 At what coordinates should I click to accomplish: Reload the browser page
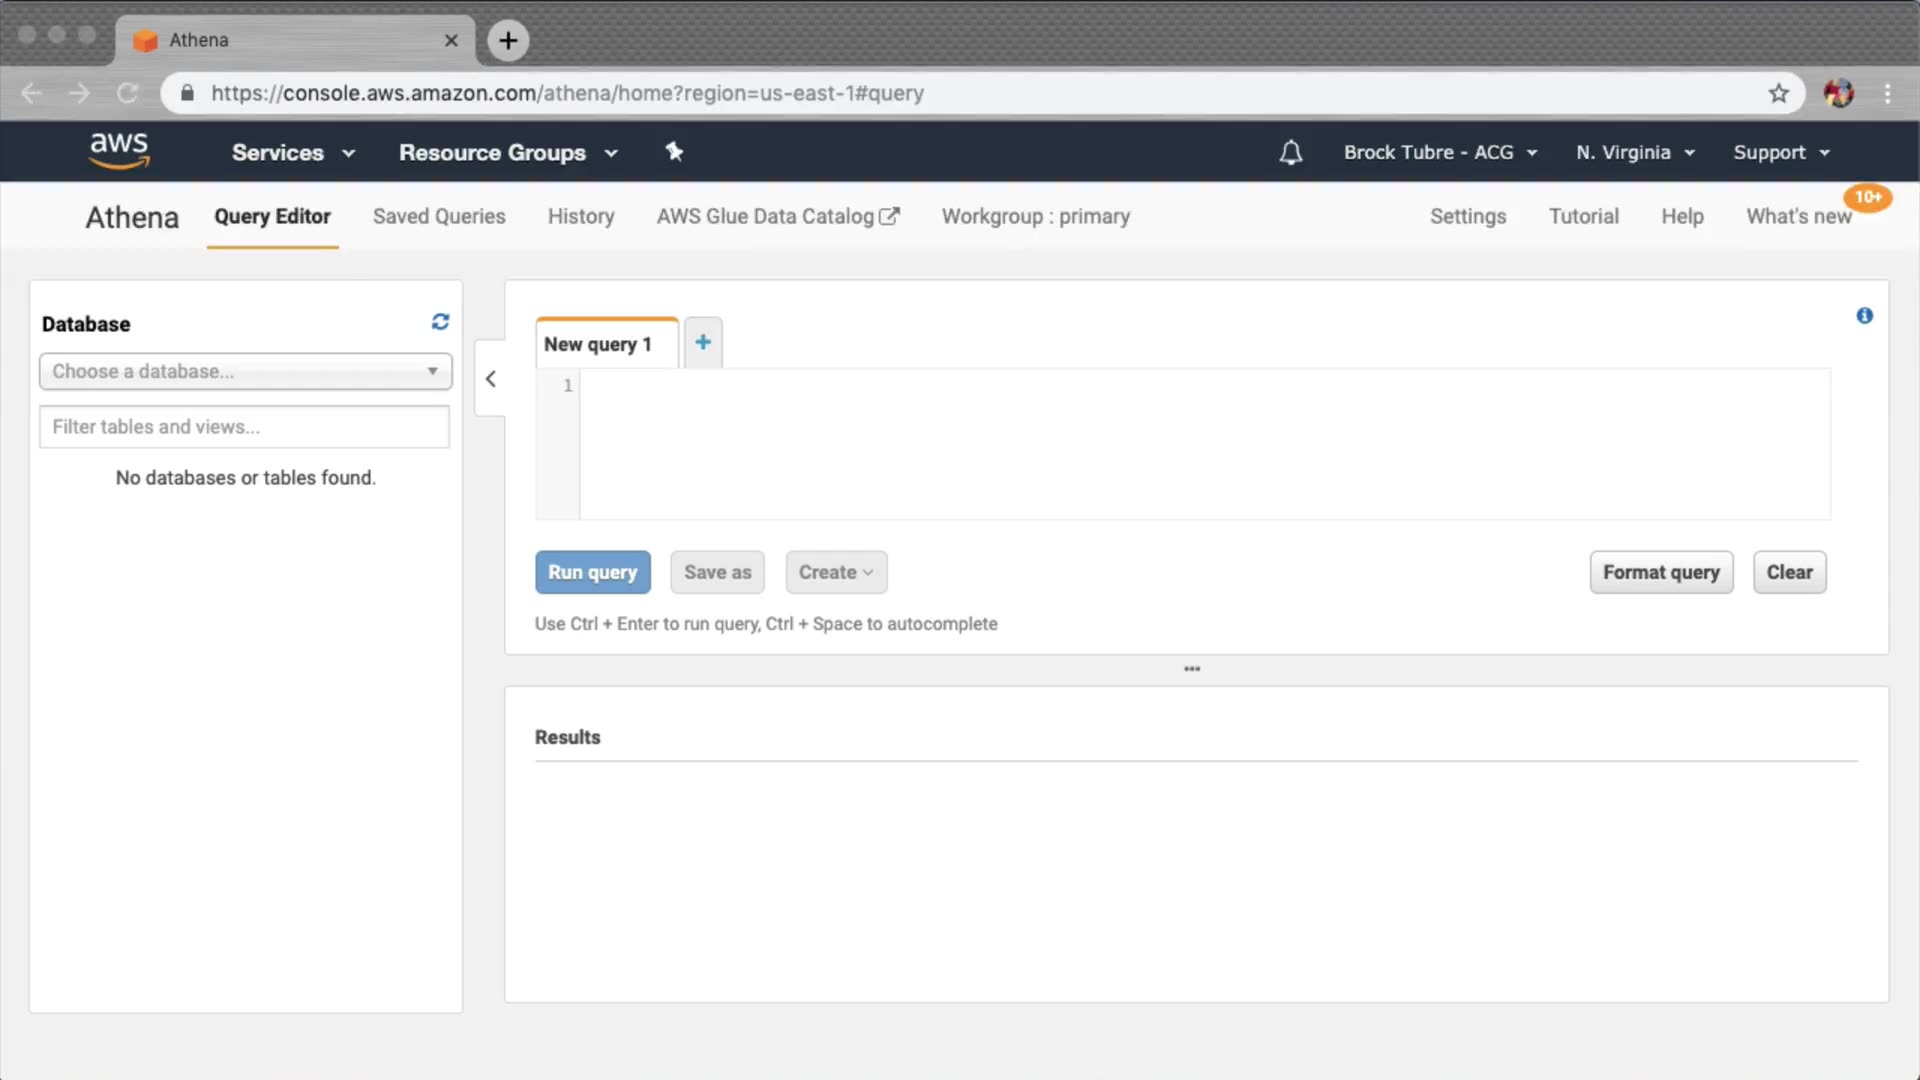[127, 93]
